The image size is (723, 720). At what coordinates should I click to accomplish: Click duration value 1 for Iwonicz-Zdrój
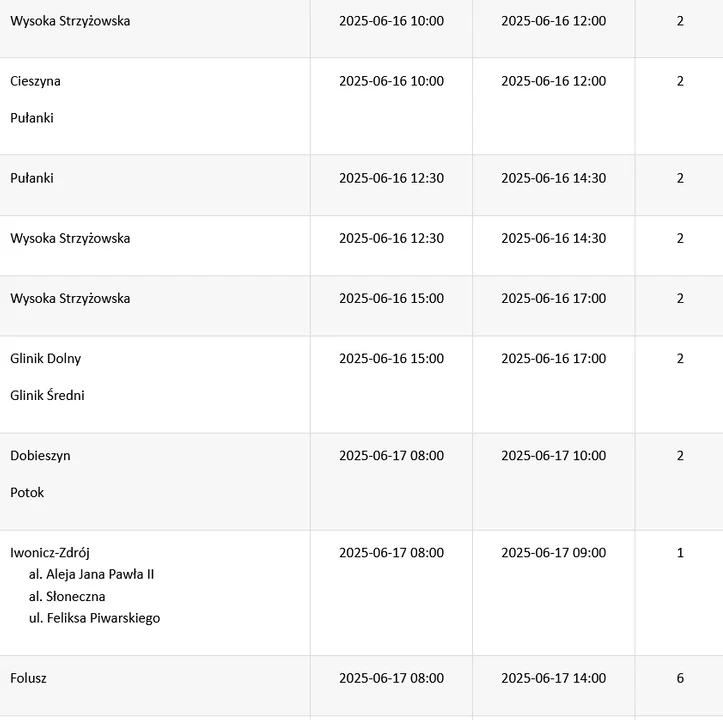coord(680,553)
